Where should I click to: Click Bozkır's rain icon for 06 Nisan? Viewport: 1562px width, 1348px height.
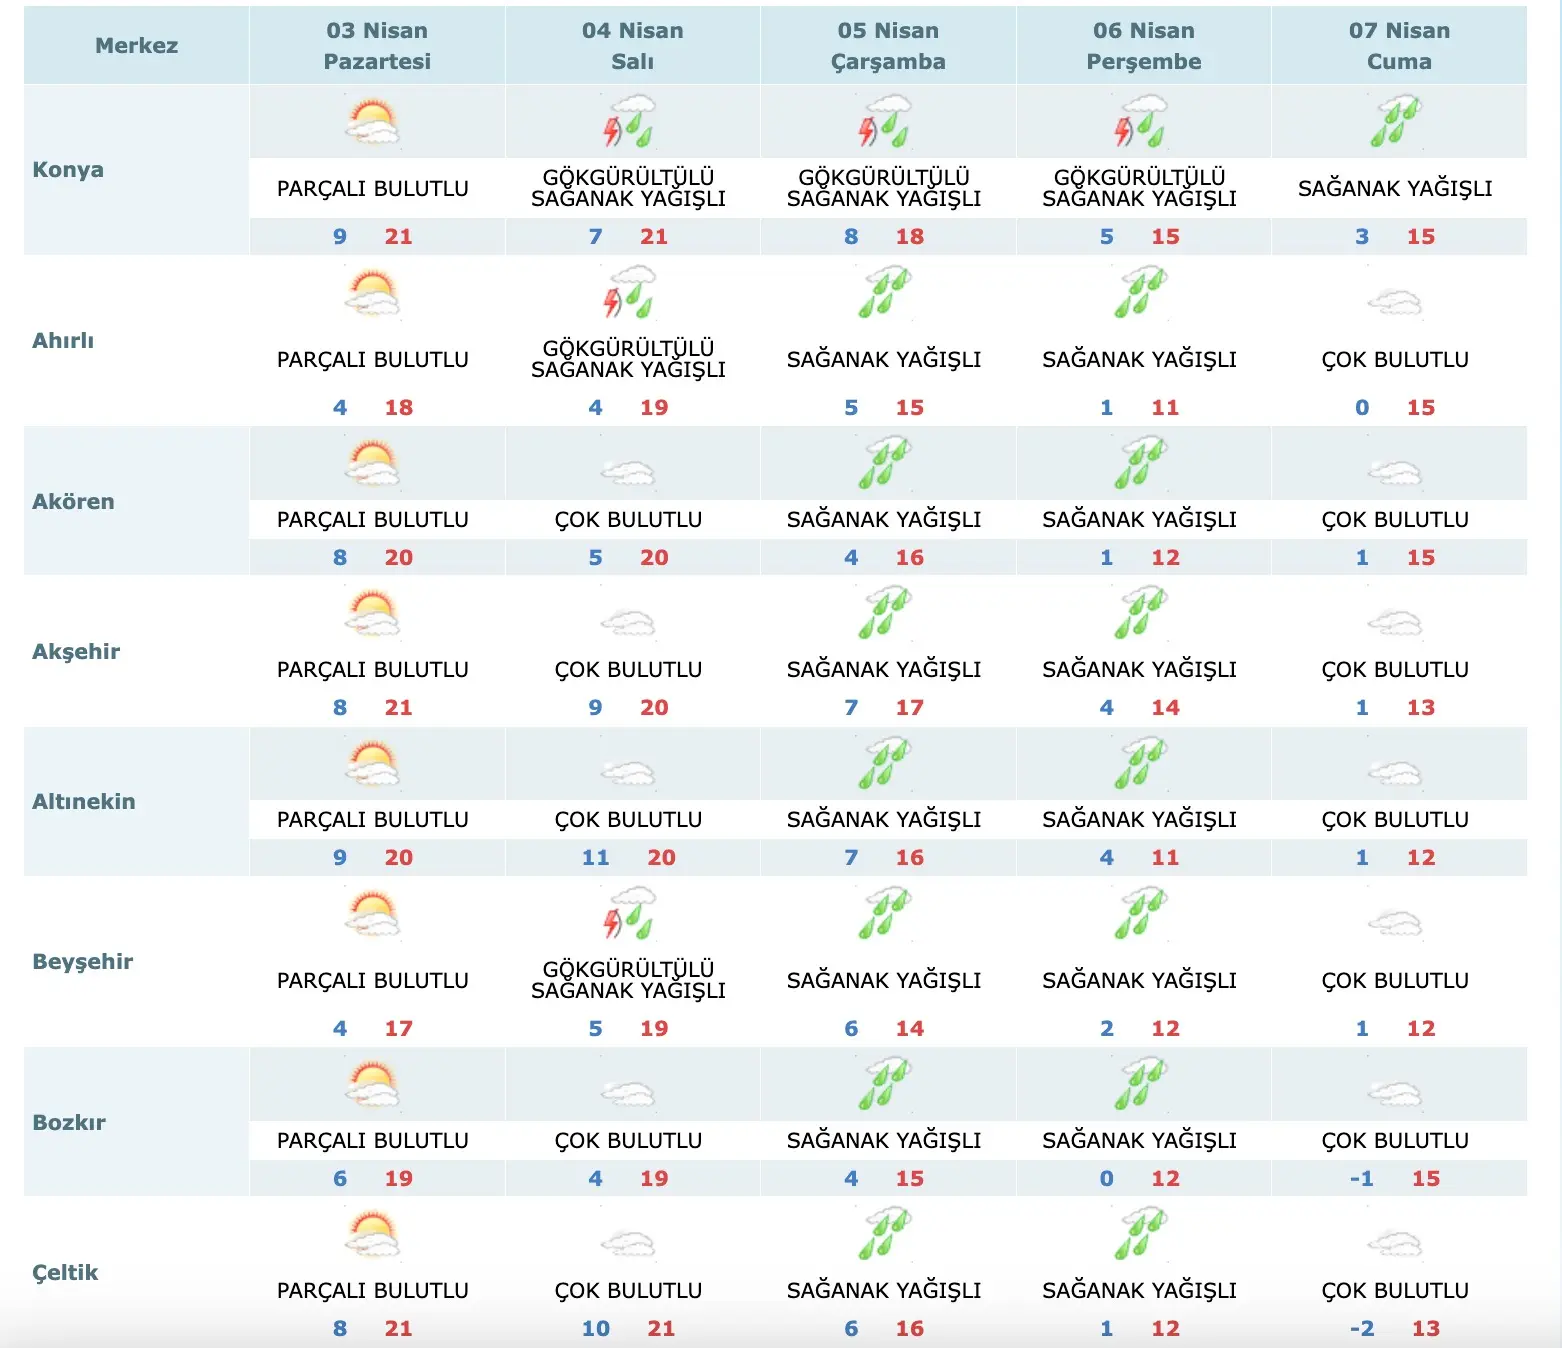1140,1085
